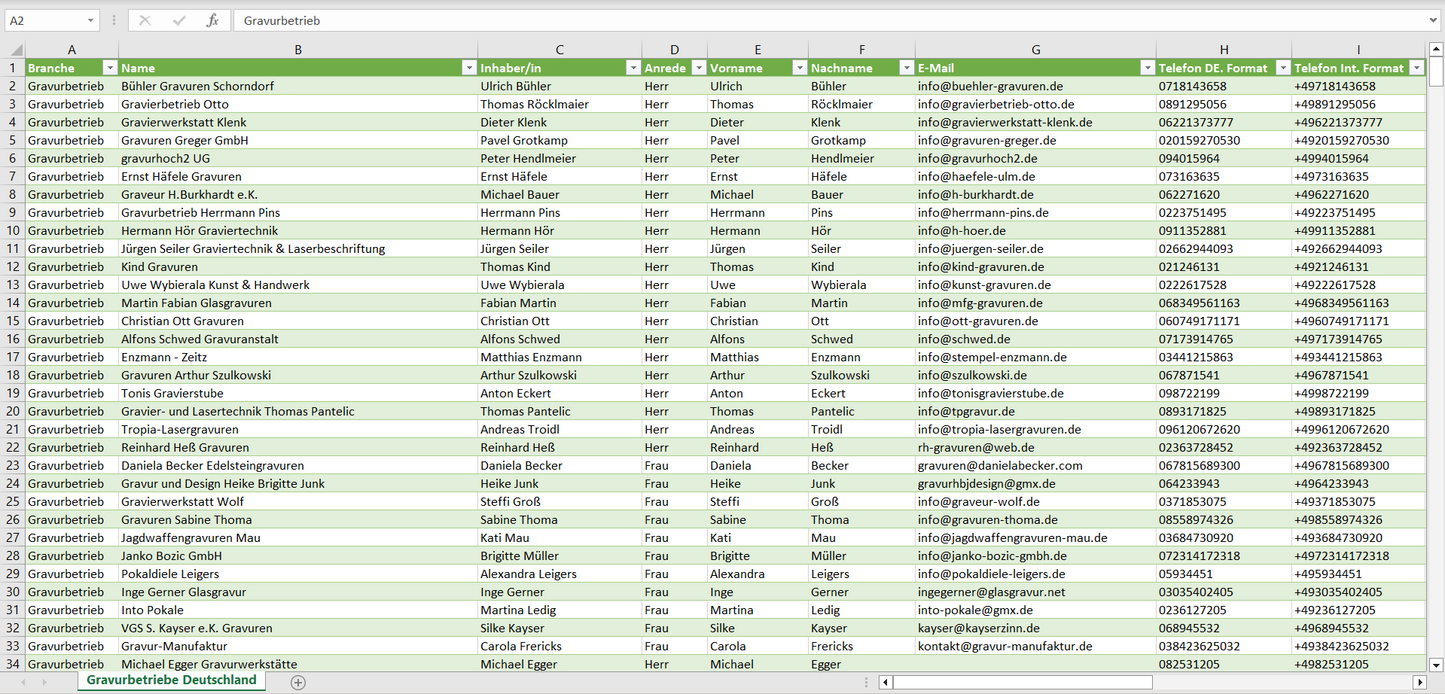The width and height of the screenshot is (1445, 694).
Task: Open the Anrede column filter dropdown
Action: [x=697, y=68]
